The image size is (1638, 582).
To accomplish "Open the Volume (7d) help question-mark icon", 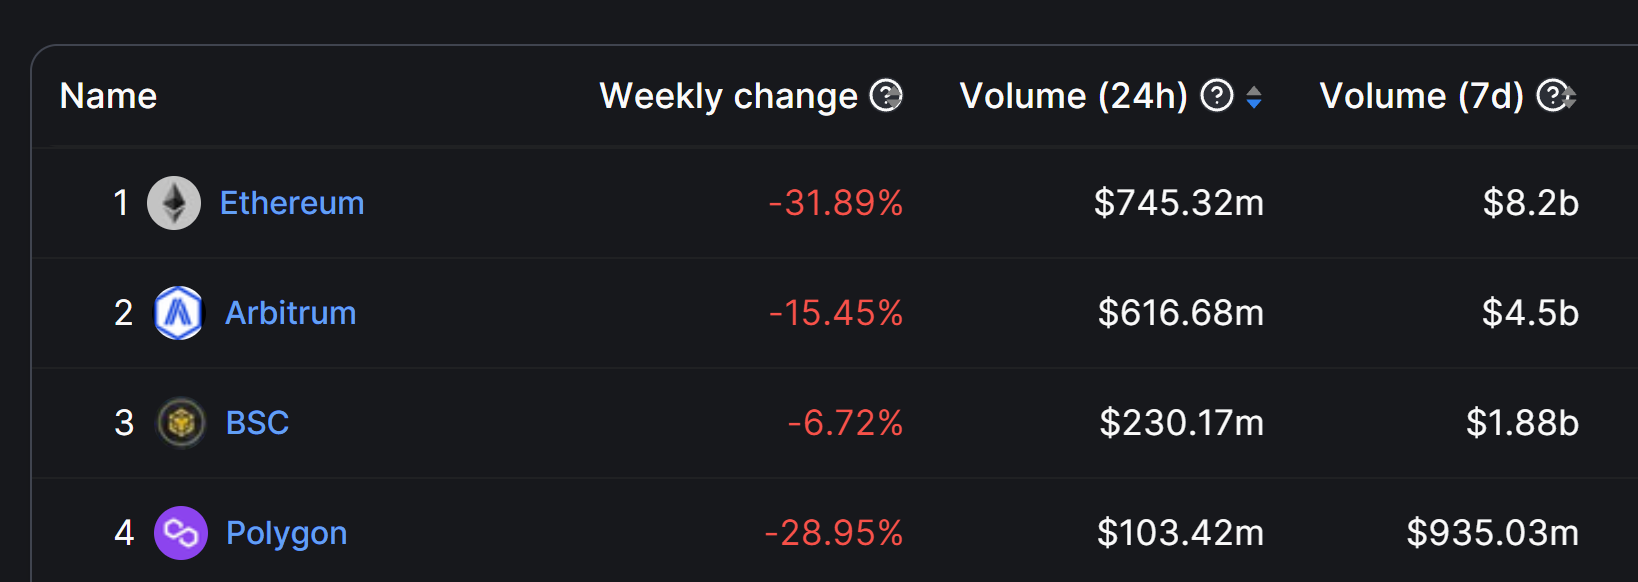I will [1551, 96].
